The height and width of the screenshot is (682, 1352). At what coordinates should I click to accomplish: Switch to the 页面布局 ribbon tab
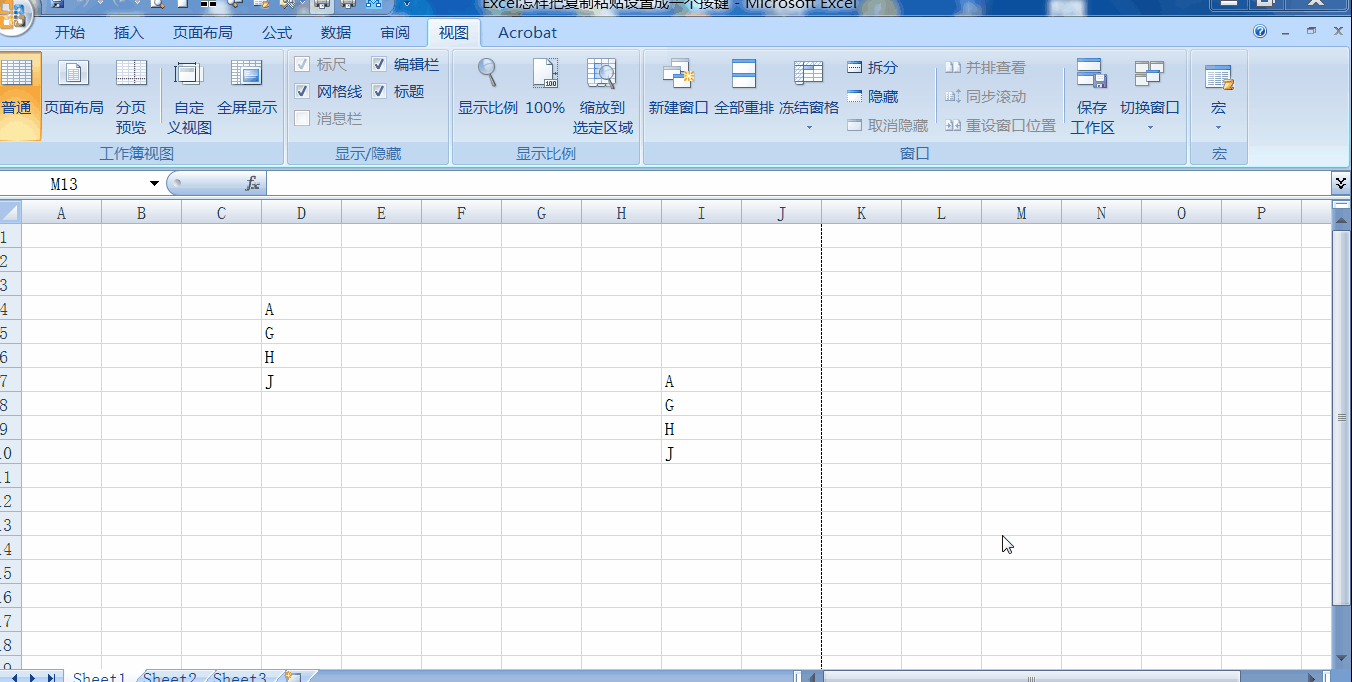click(x=203, y=32)
